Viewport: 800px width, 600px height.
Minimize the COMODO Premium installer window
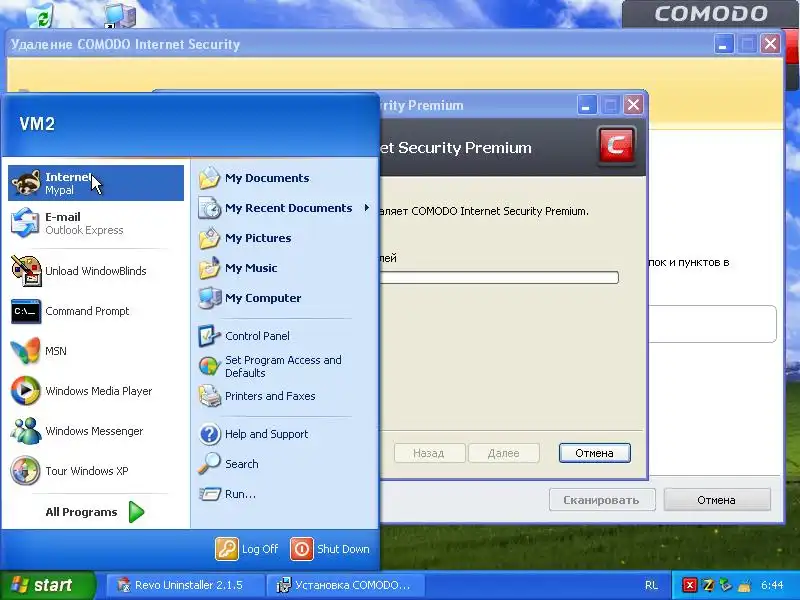point(587,105)
